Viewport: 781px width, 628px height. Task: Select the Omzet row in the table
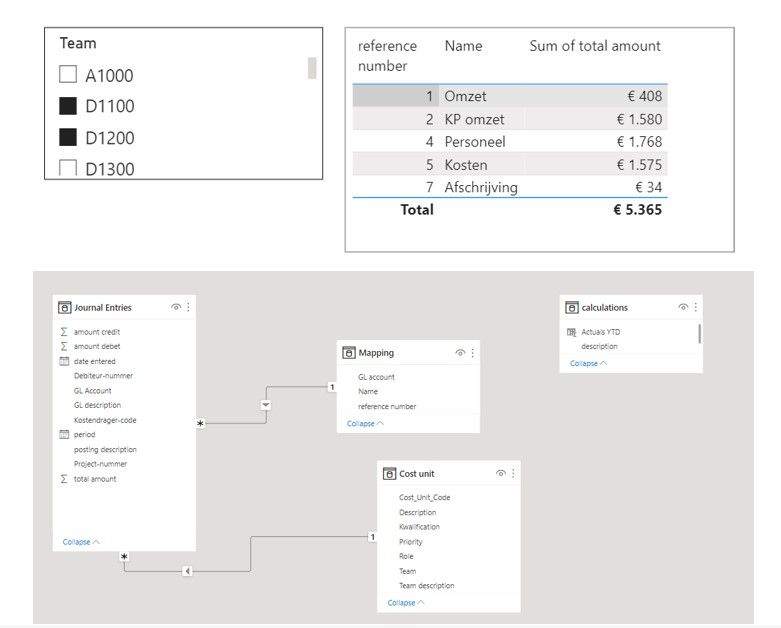510,96
